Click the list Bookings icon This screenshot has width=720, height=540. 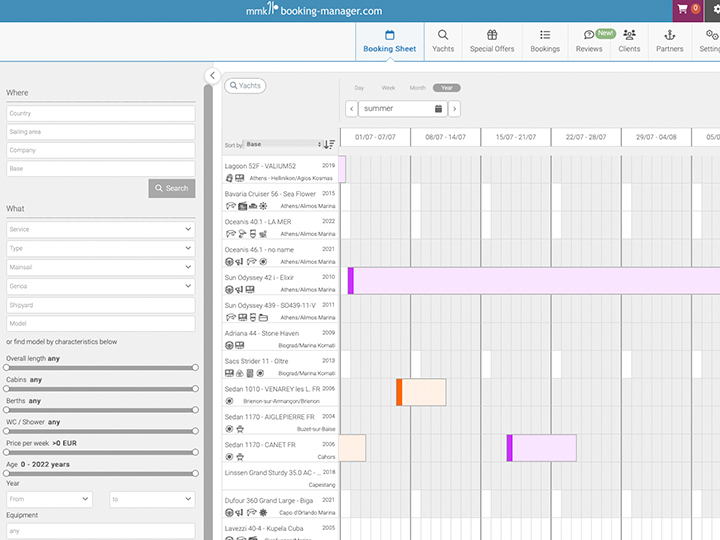click(x=545, y=35)
